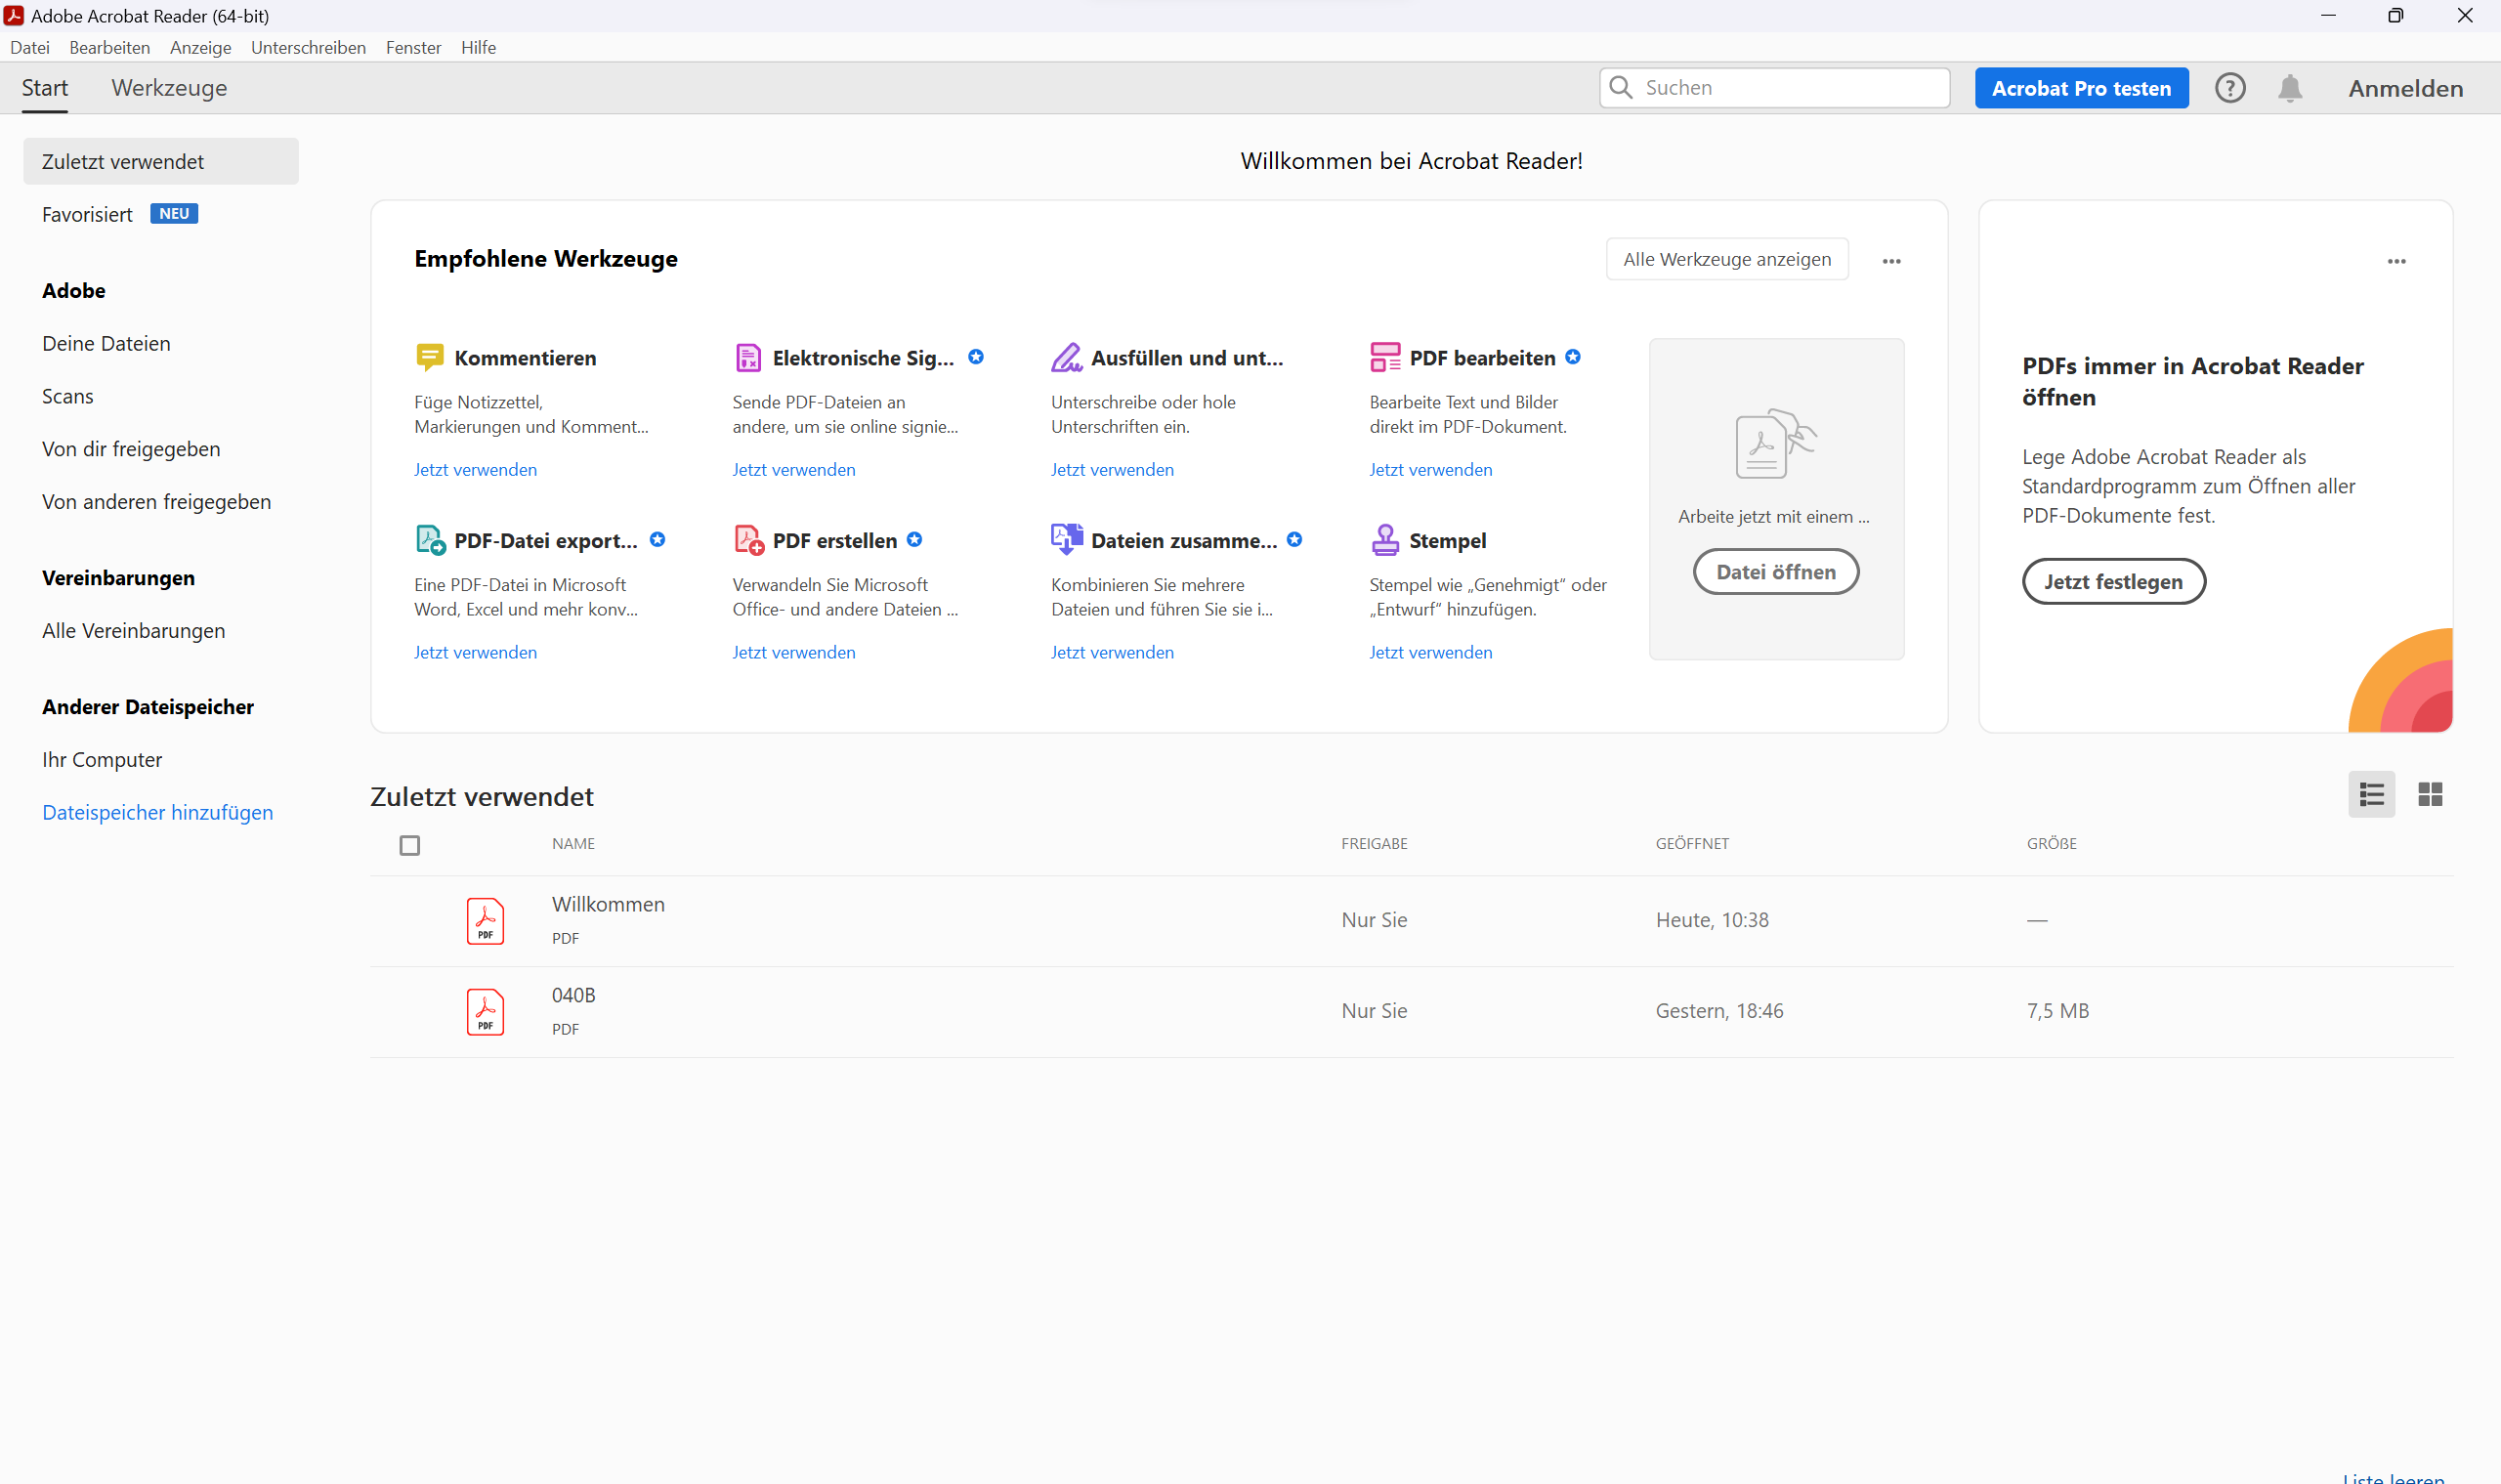Viewport: 2501px width, 1484px height.
Task: Click the Kommentieren tool icon
Action: point(429,357)
